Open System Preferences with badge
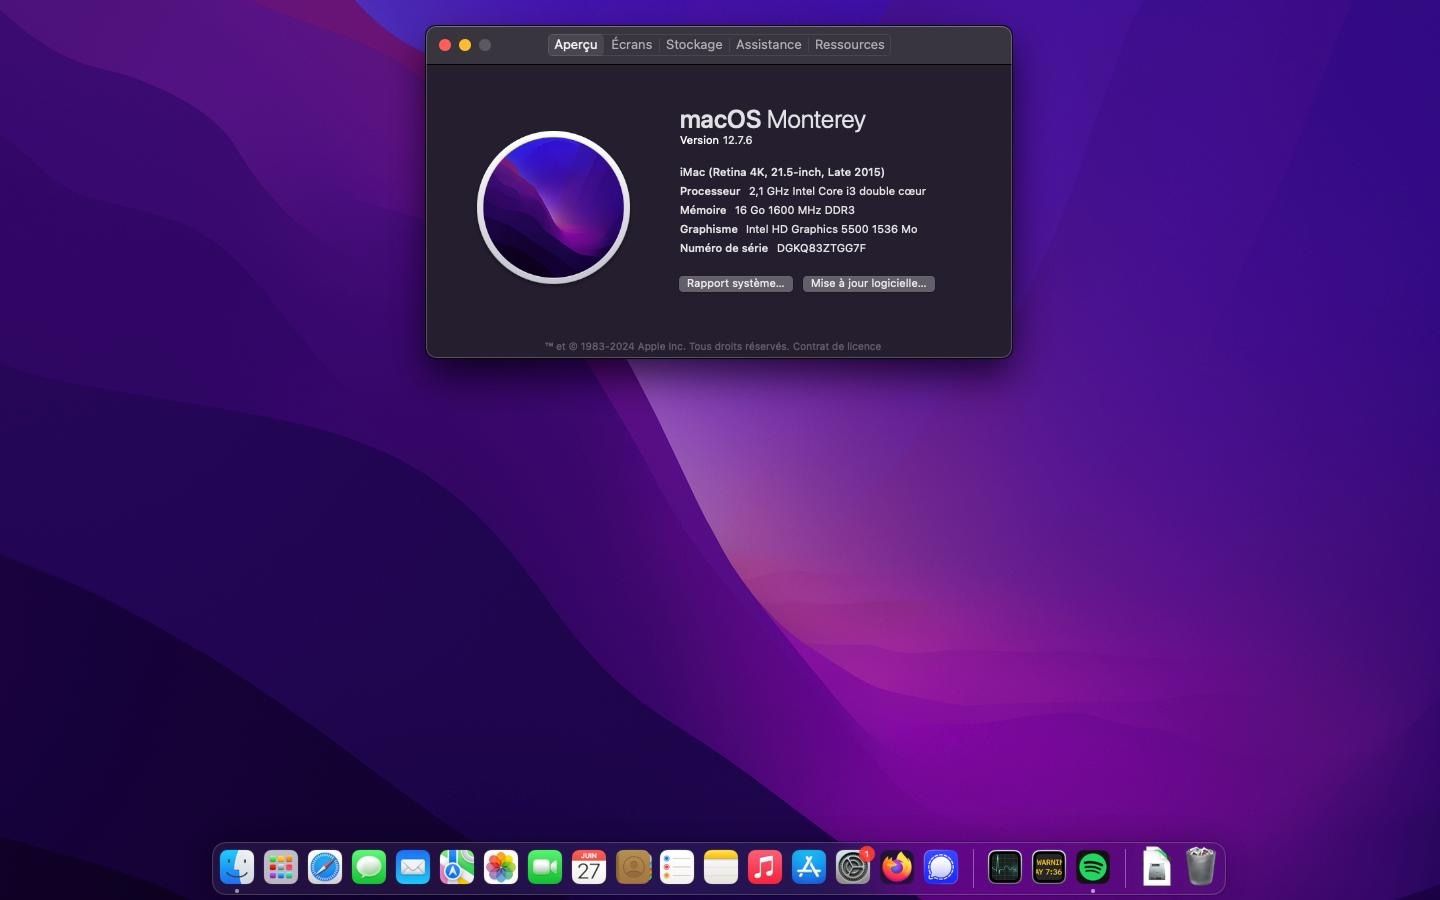 coord(853,867)
